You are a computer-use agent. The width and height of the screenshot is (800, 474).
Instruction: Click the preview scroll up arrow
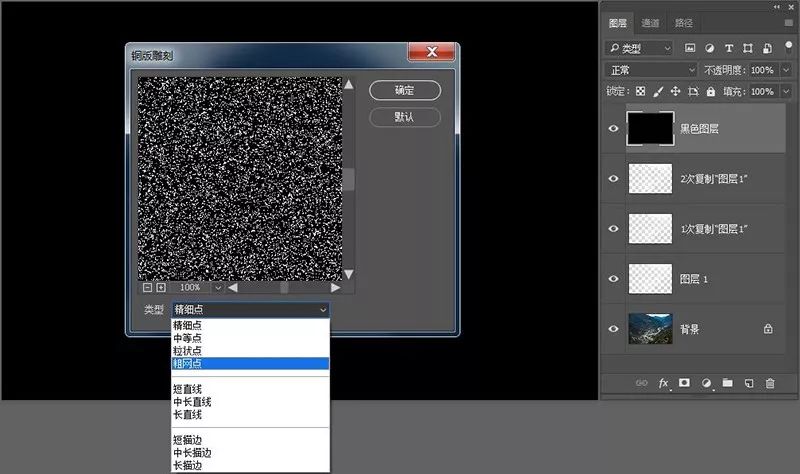point(348,84)
